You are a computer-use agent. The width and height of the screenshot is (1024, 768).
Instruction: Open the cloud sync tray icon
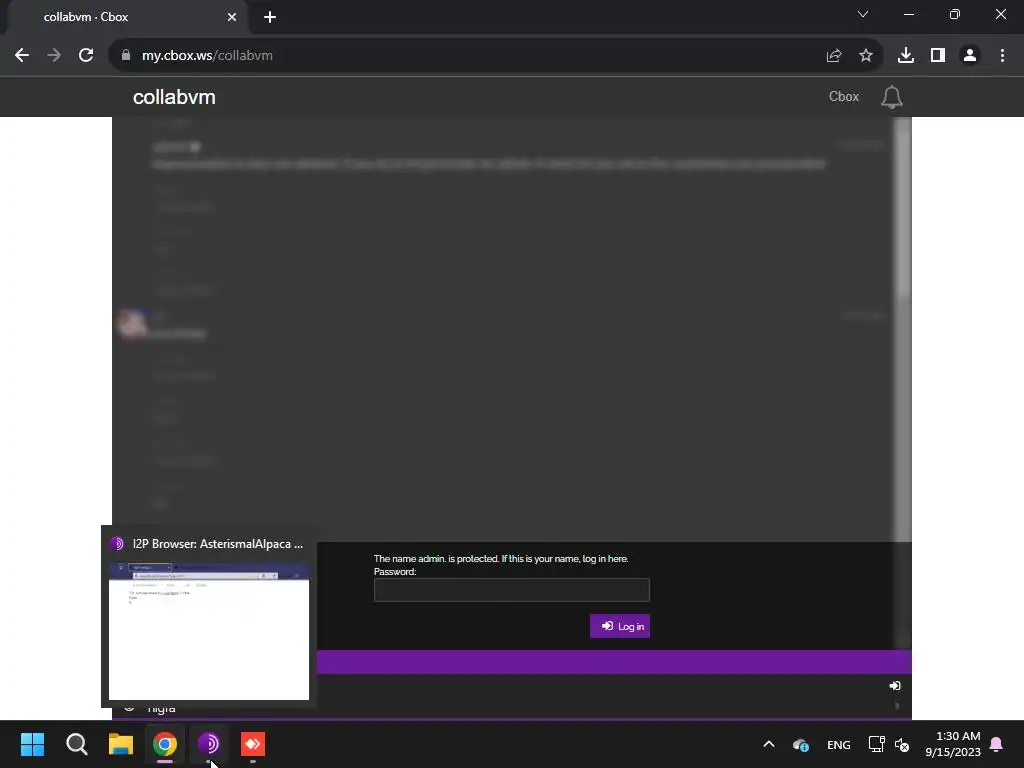[801, 744]
